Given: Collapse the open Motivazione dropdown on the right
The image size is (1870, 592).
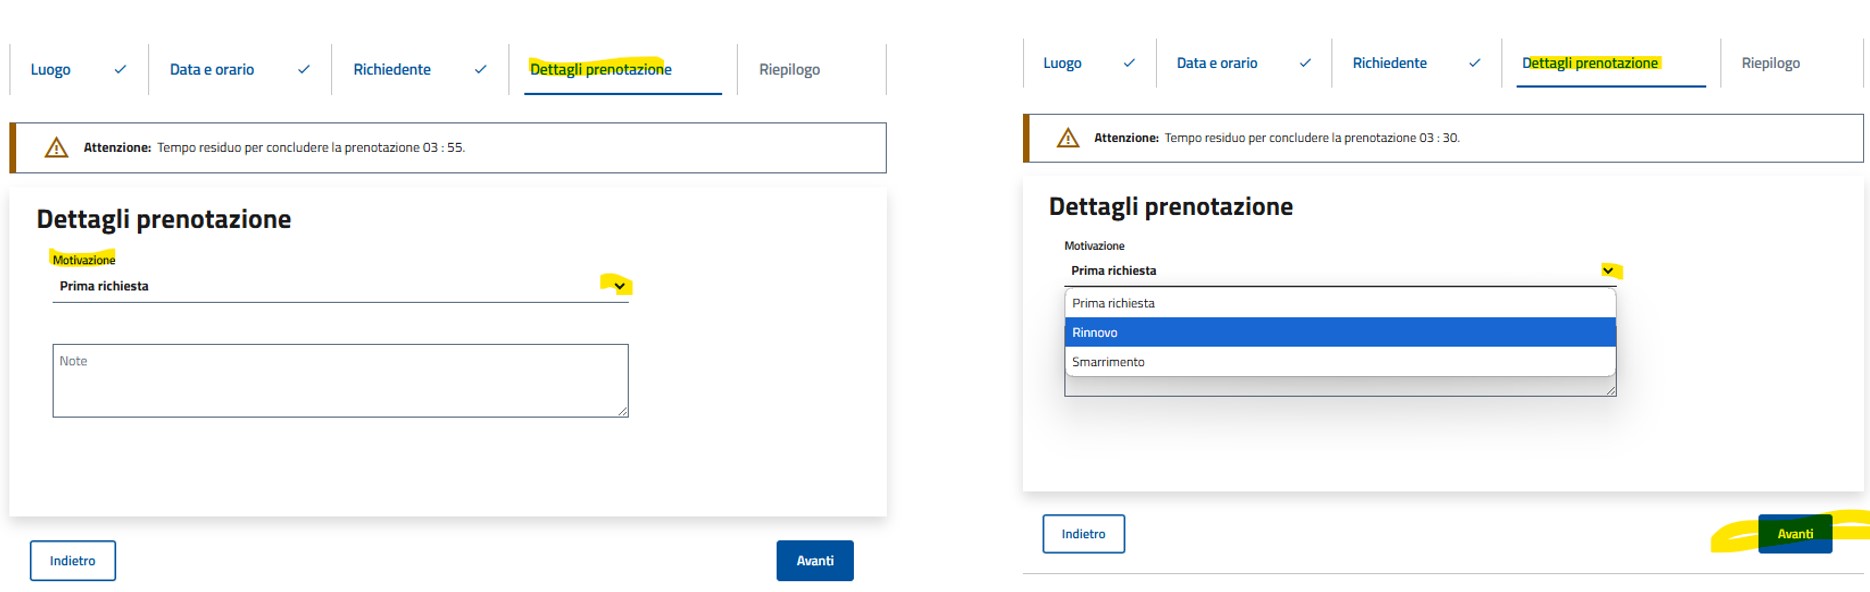Looking at the screenshot, I should click(1608, 271).
